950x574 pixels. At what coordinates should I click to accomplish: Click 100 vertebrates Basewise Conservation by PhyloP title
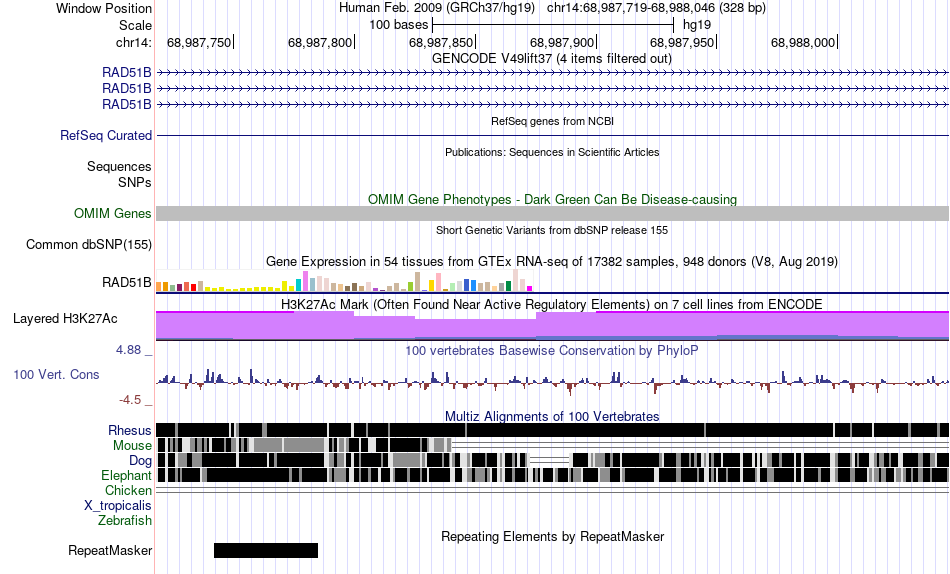(552, 350)
